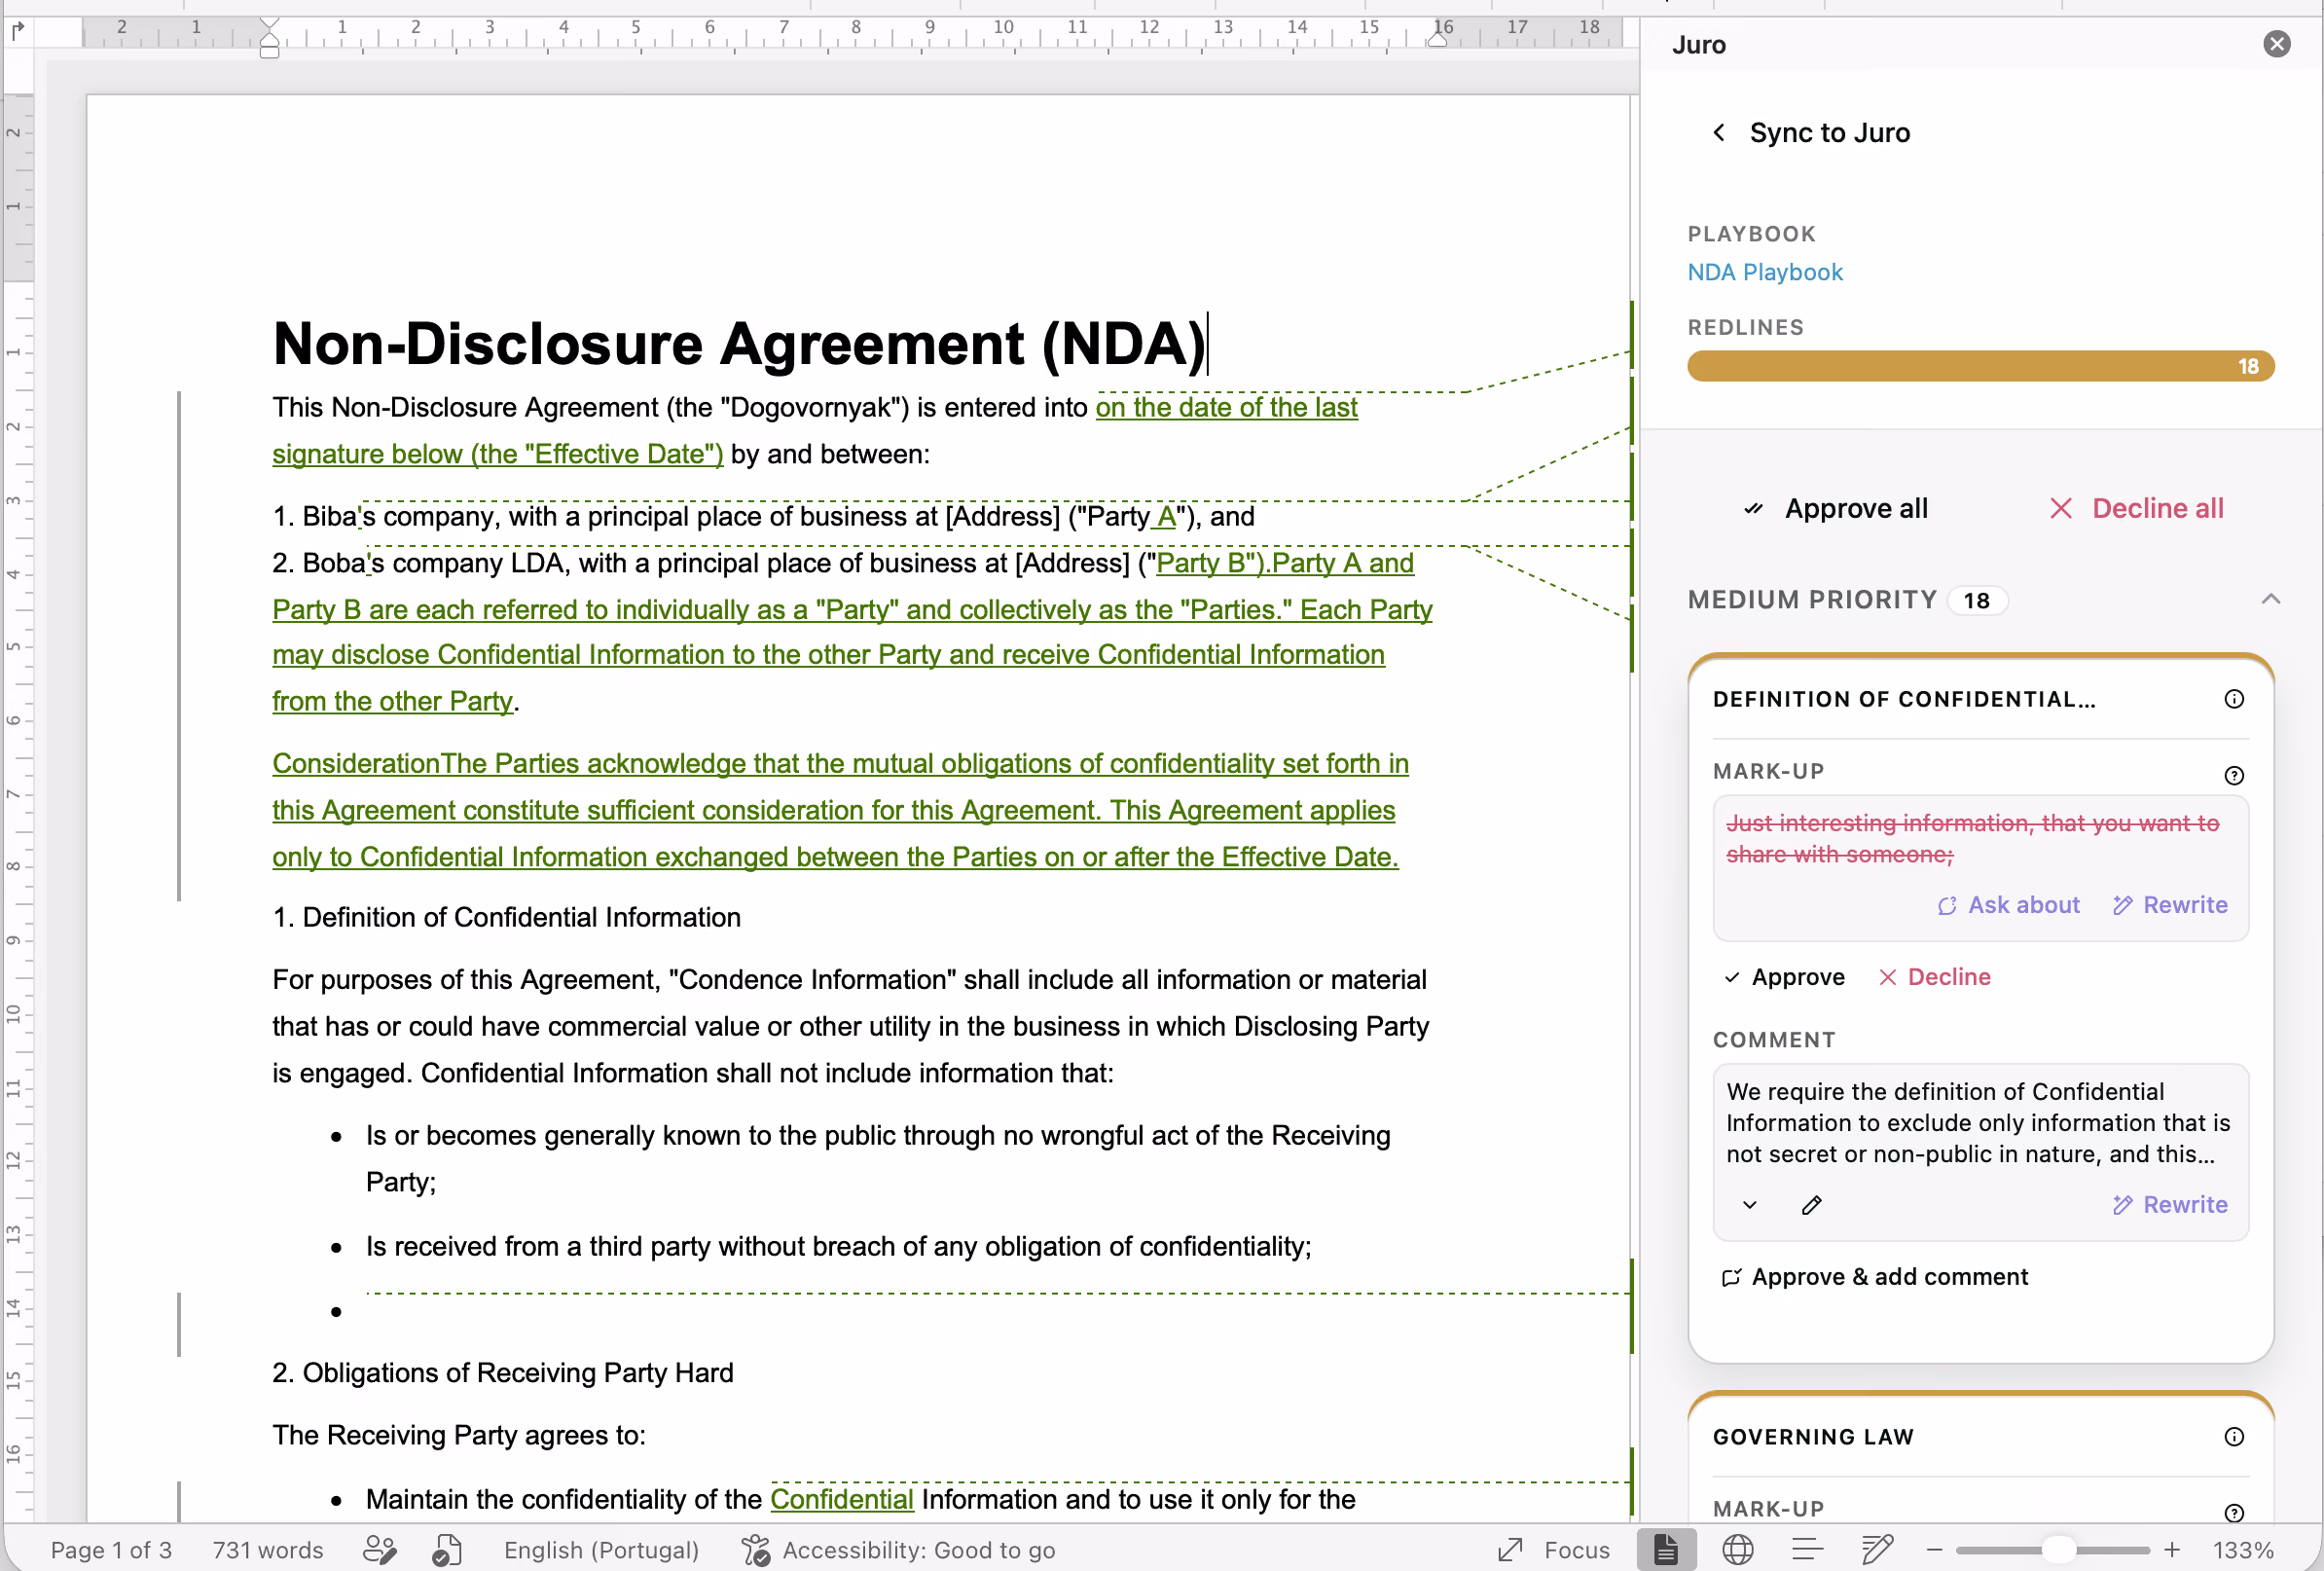Zoom out with minus button

(1934, 1550)
